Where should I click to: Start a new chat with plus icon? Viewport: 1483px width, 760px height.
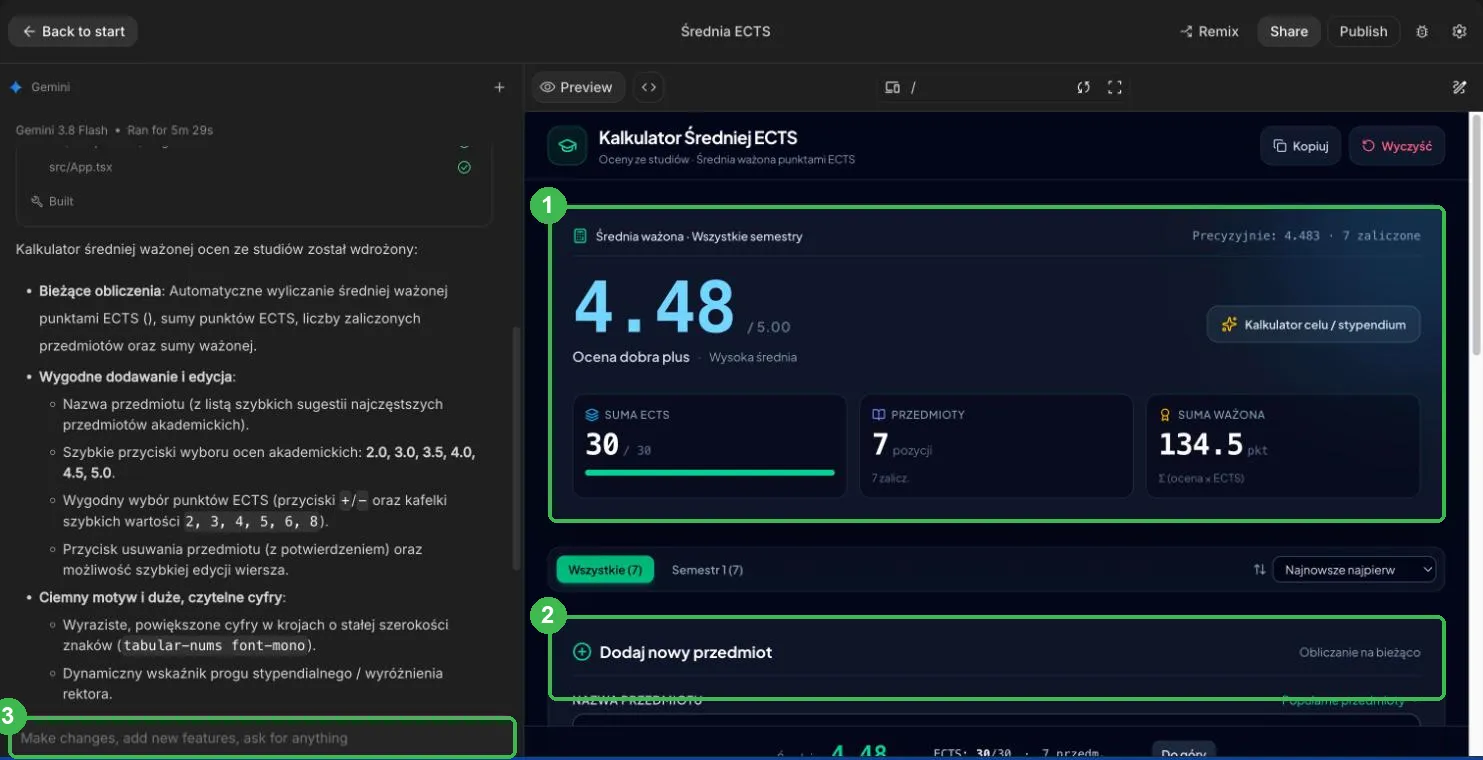(x=500, y=87)
